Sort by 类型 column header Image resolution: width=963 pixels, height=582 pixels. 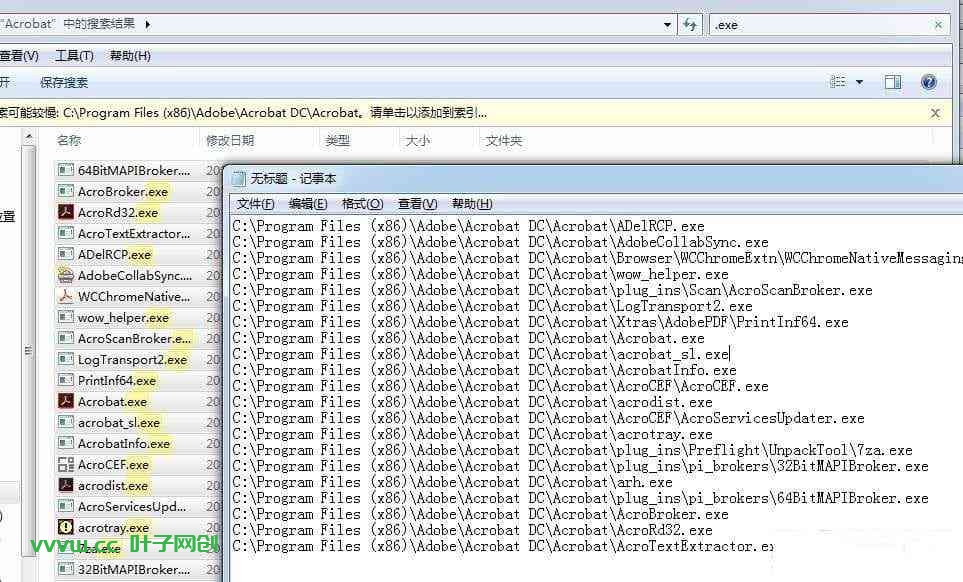click(337, 141)
